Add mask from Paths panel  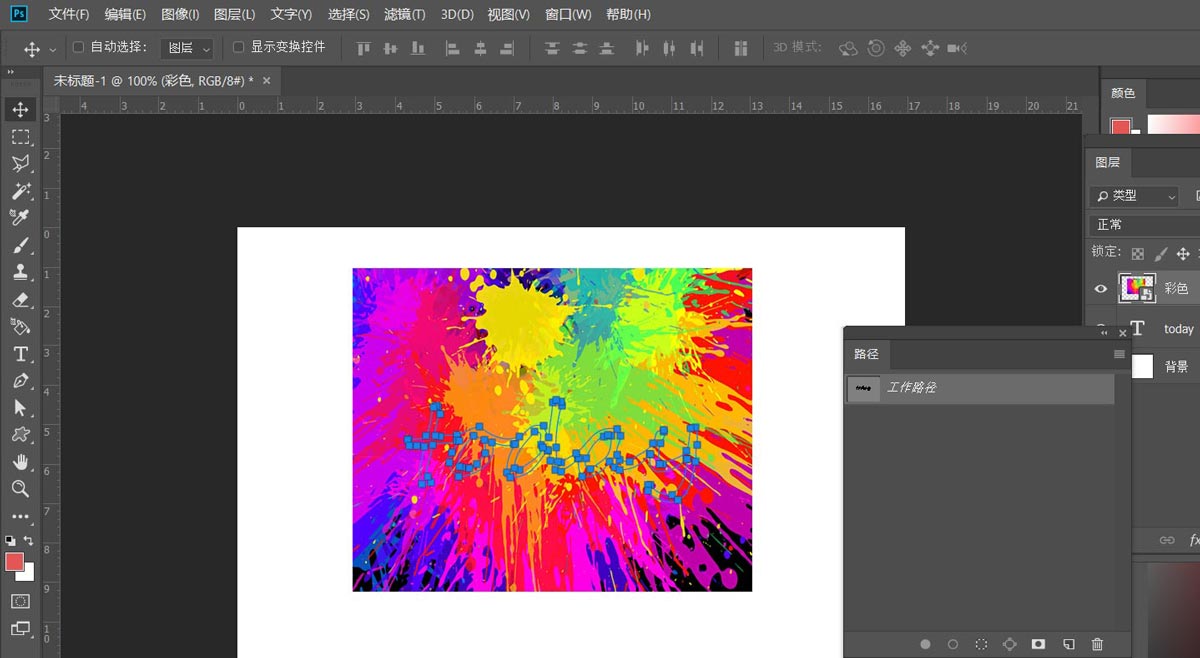(x=1038, y=645)
